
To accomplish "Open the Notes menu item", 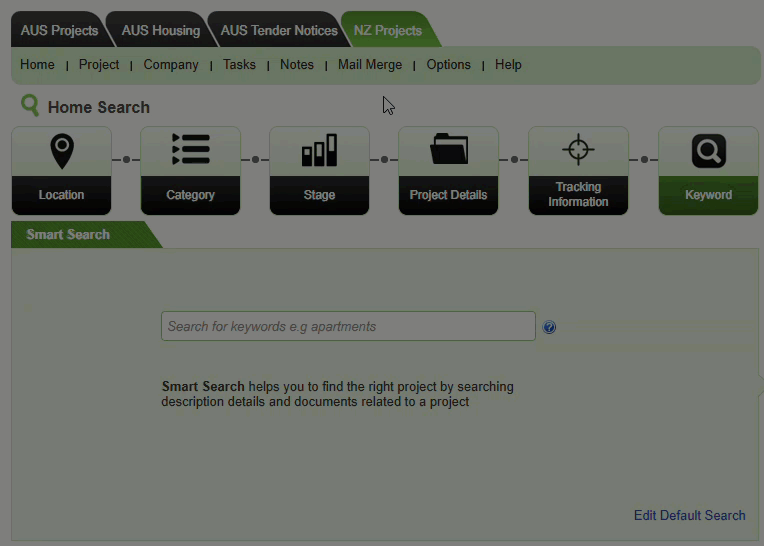I will 297,64.
